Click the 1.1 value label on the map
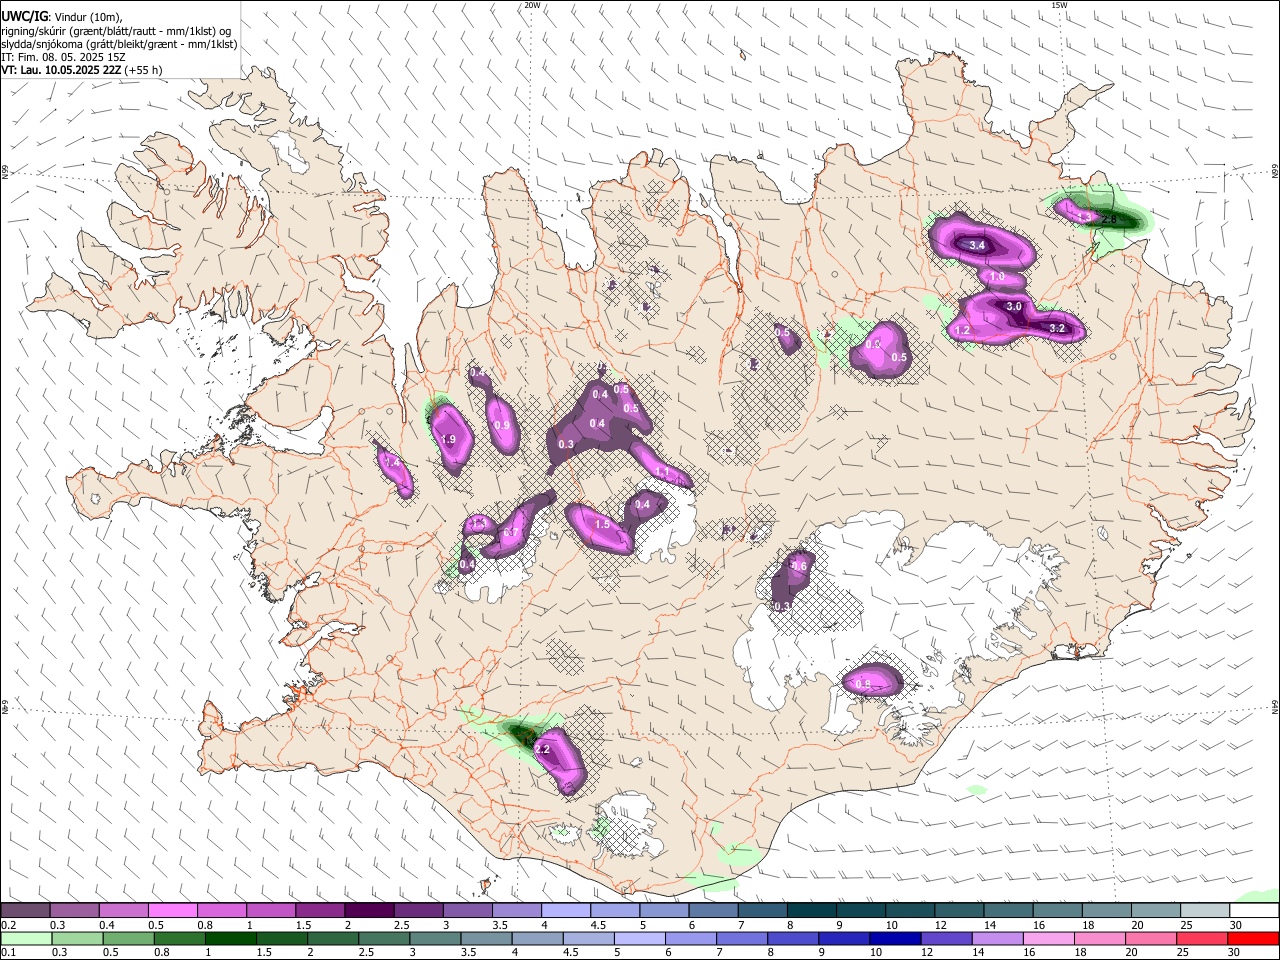1280x960 pixels. pos(662,472)
